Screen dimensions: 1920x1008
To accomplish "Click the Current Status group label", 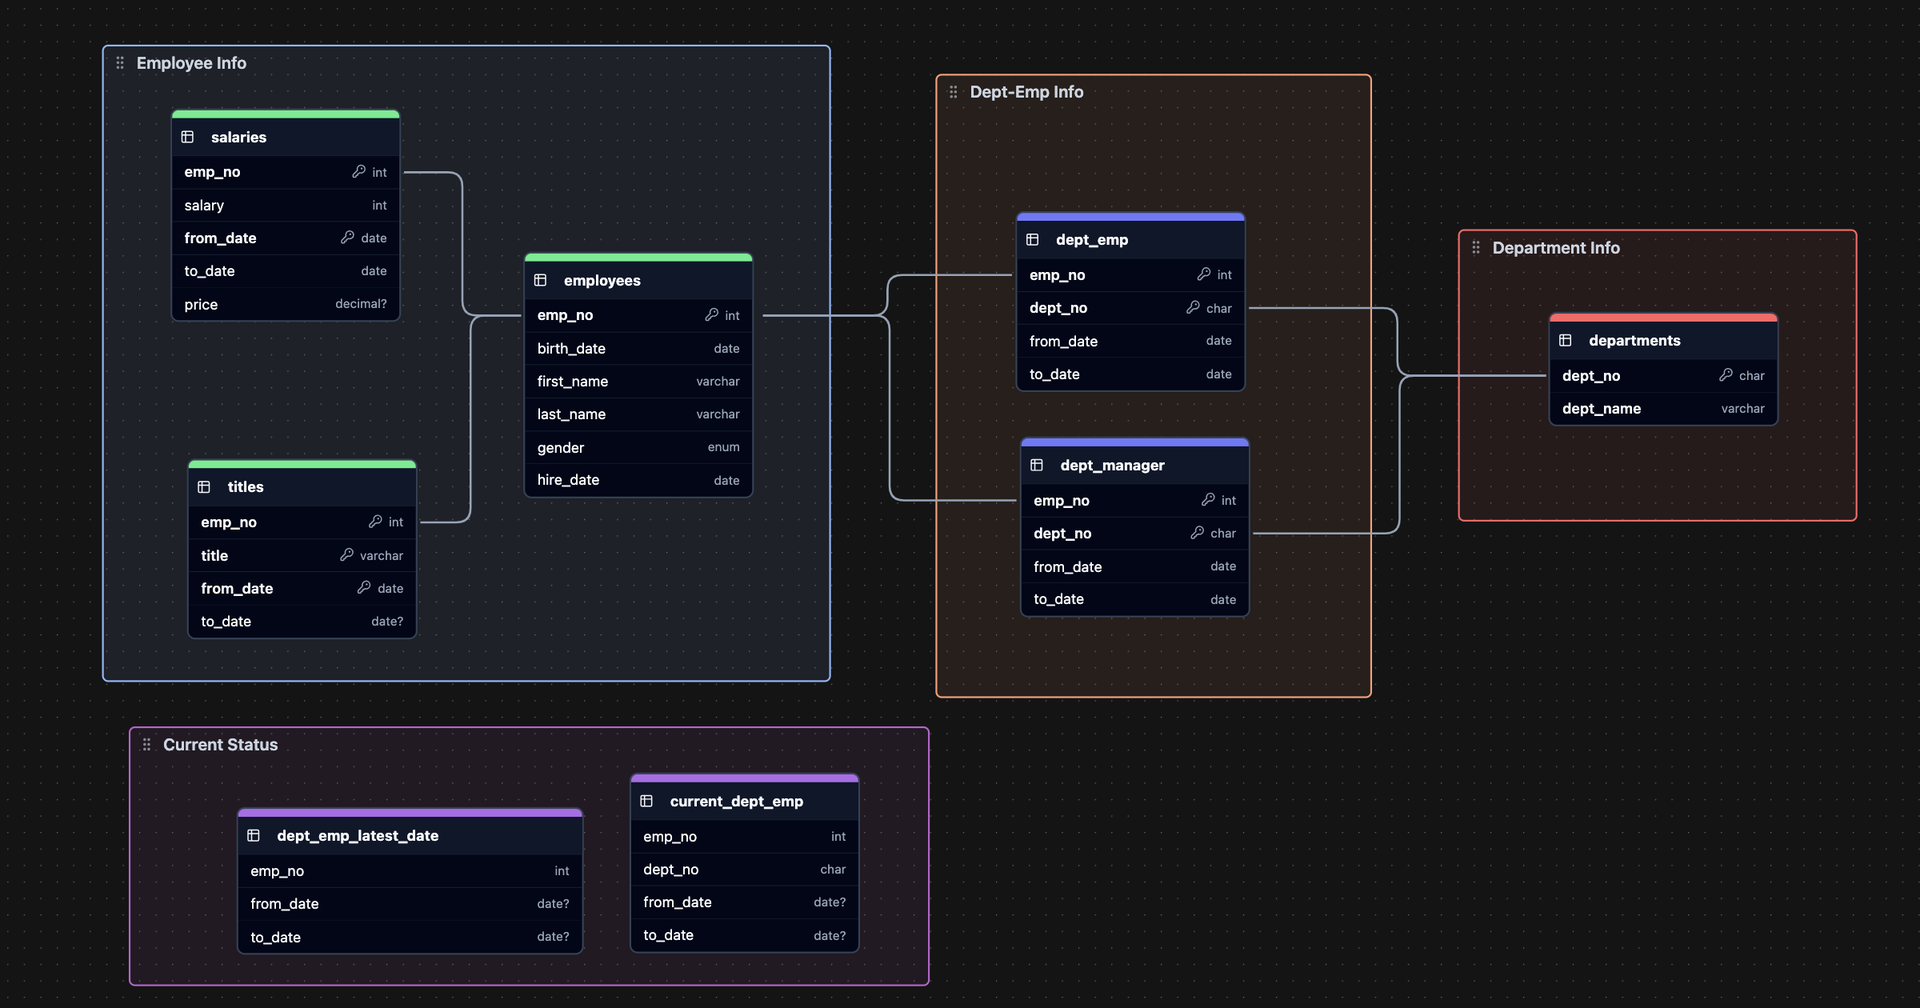I will pos(220,744).
